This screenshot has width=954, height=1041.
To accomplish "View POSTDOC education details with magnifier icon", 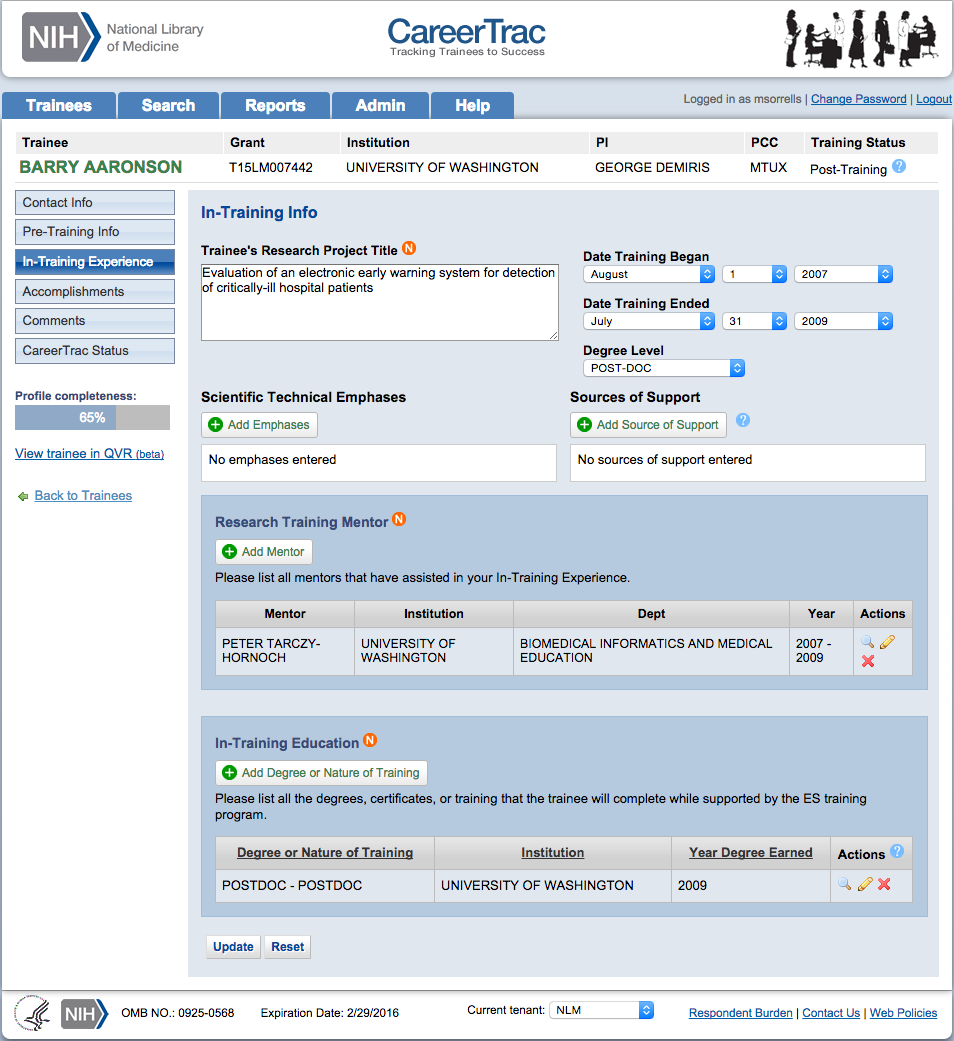I will click(845, 884).
